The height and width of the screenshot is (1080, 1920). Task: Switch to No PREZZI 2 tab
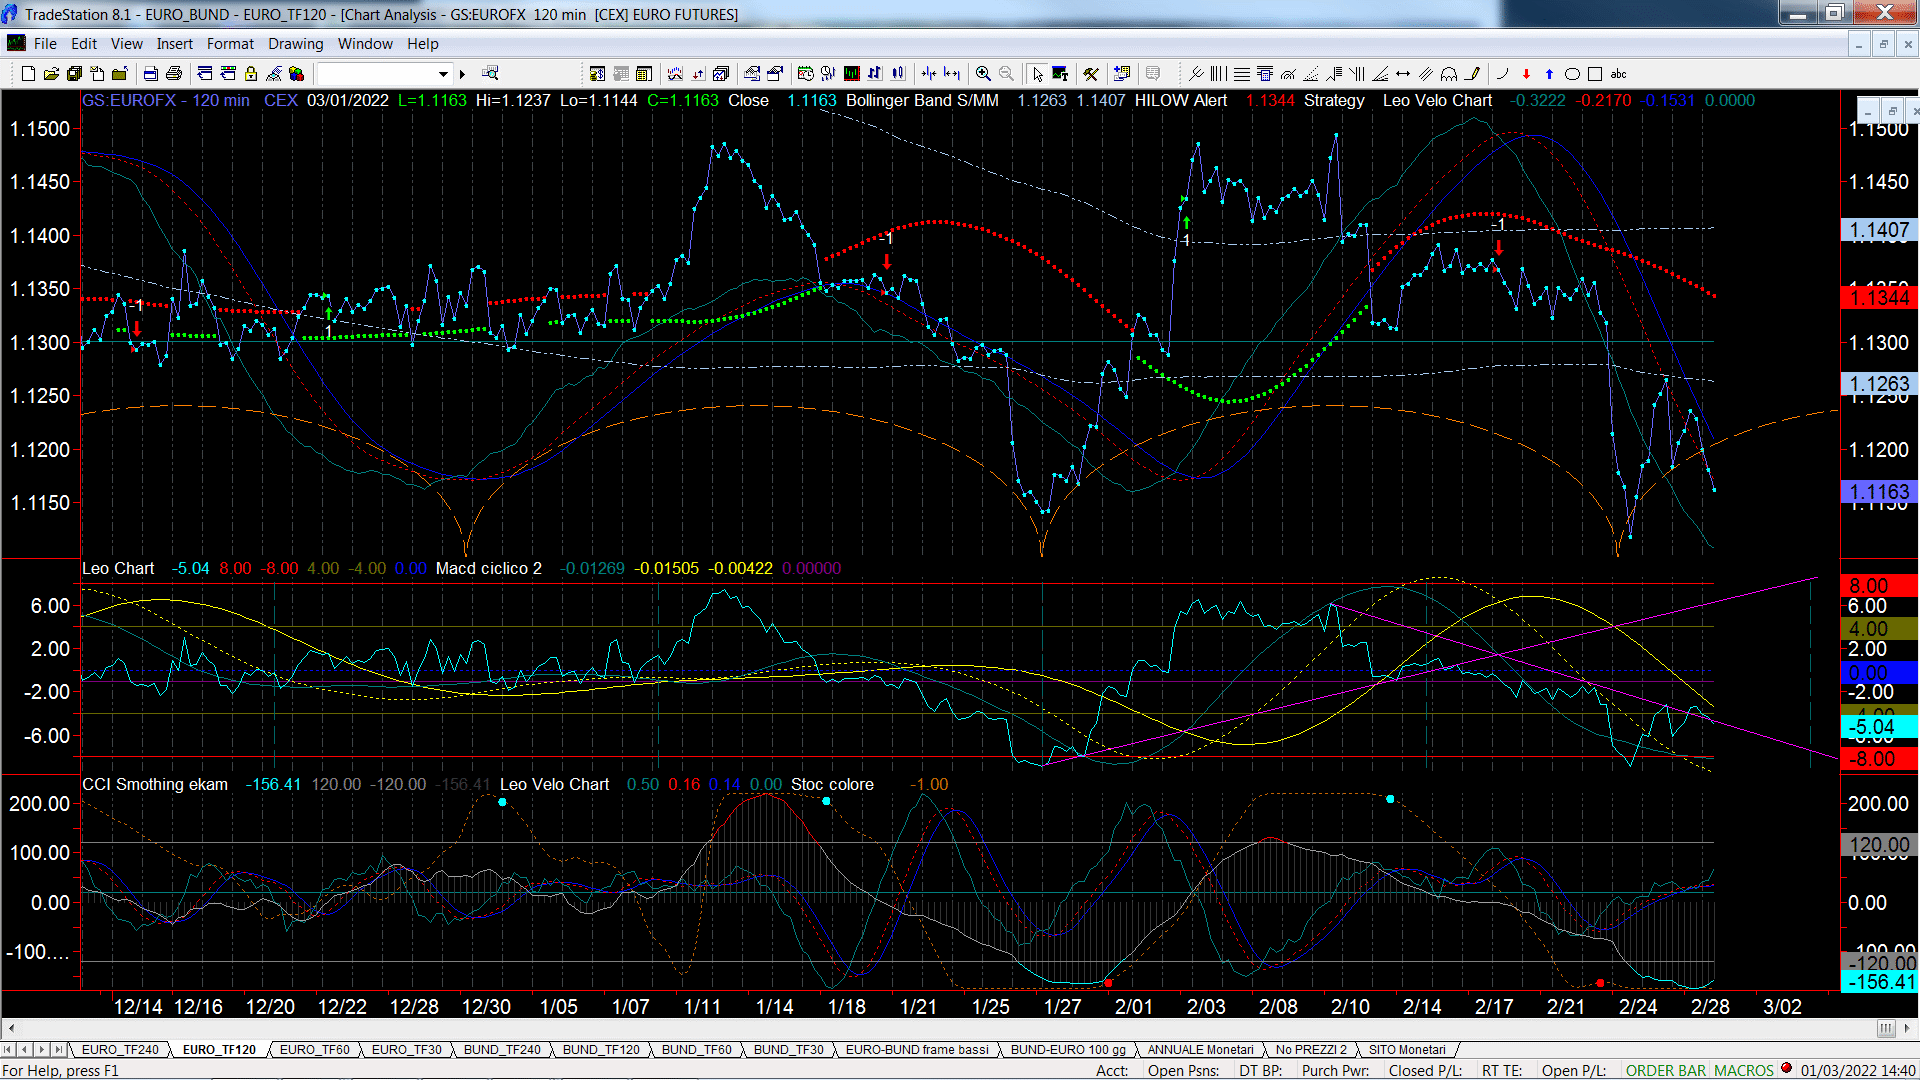[1311, 1049]
